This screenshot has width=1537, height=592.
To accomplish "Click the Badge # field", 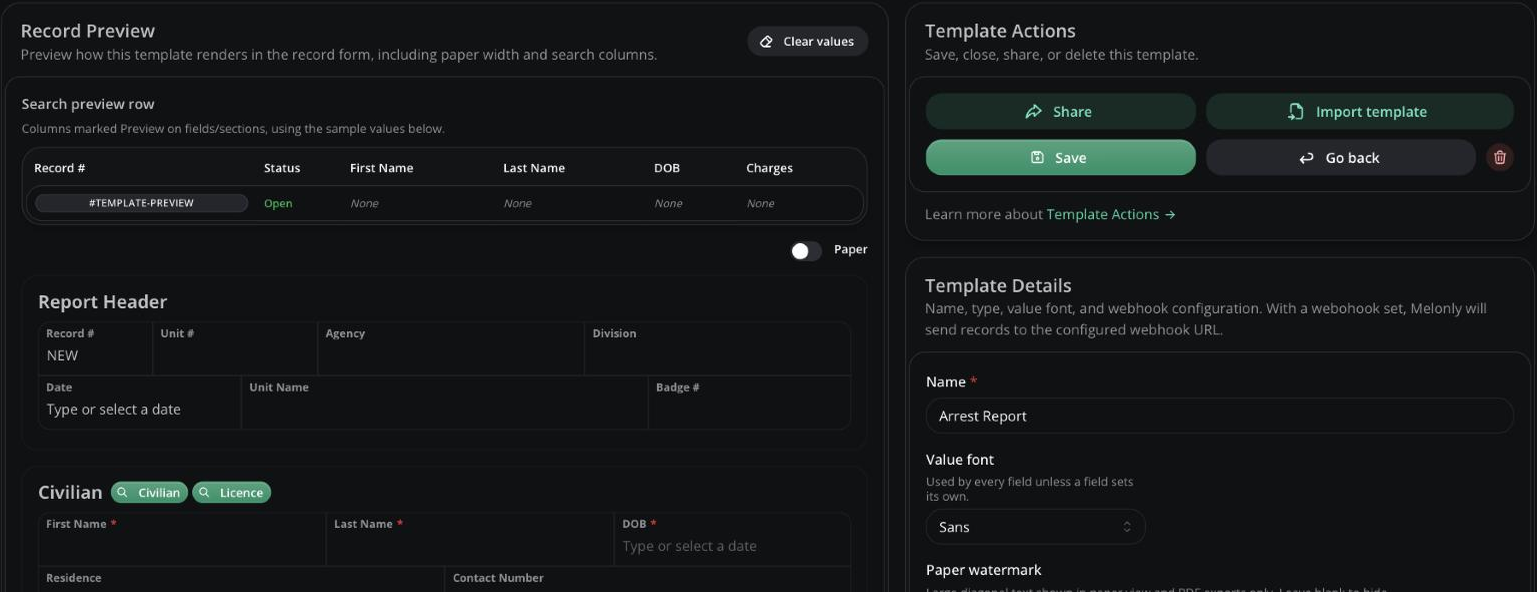I will pyautogui.click(x=749, y=402).
